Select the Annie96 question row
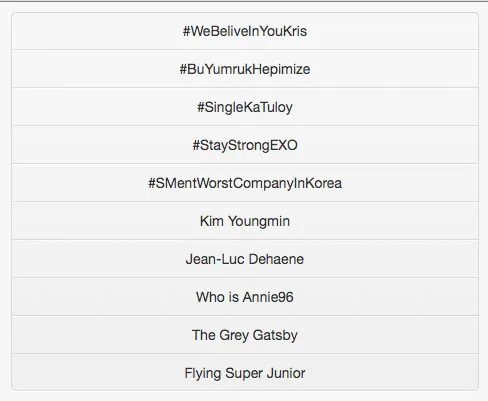 click(x=245, y=297)
